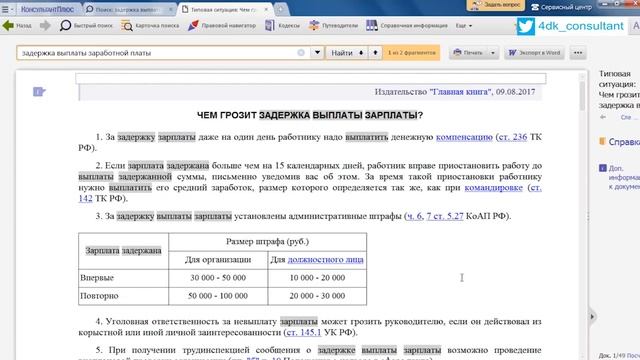Open Быстрый поиск from the toolbar

point(86,25)
